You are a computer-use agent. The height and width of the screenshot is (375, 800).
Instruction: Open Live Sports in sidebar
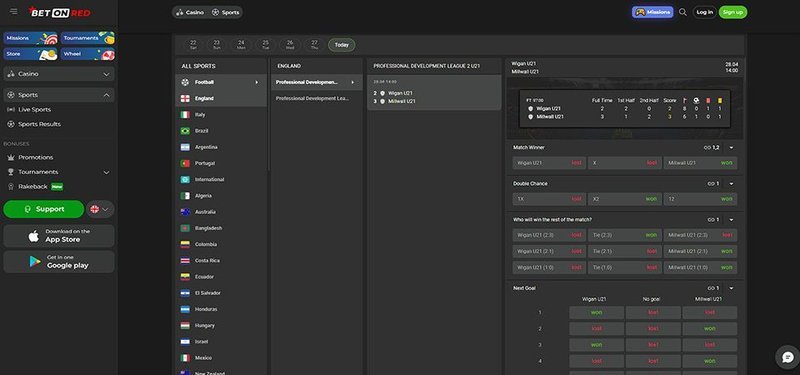coord(34,110)
